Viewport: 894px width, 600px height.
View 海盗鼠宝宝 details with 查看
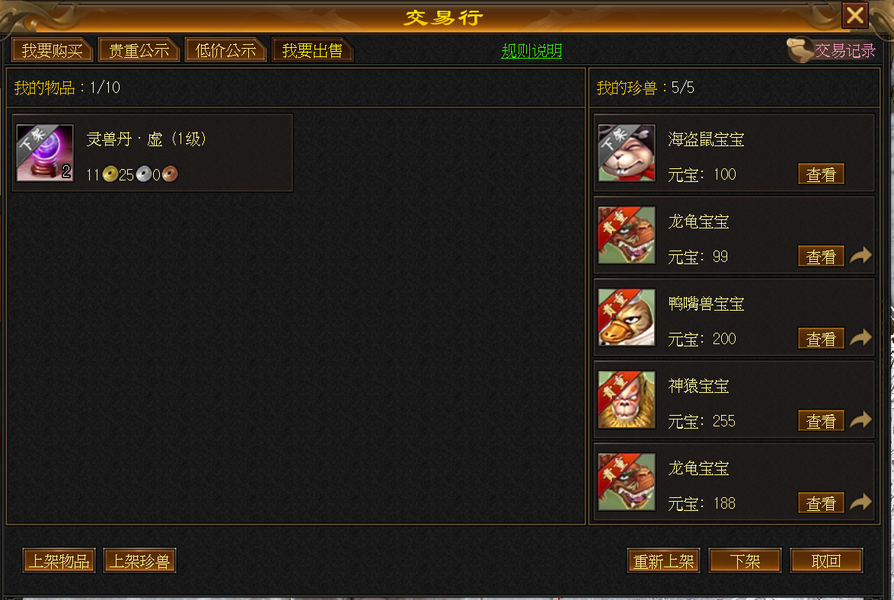(821, 175)
